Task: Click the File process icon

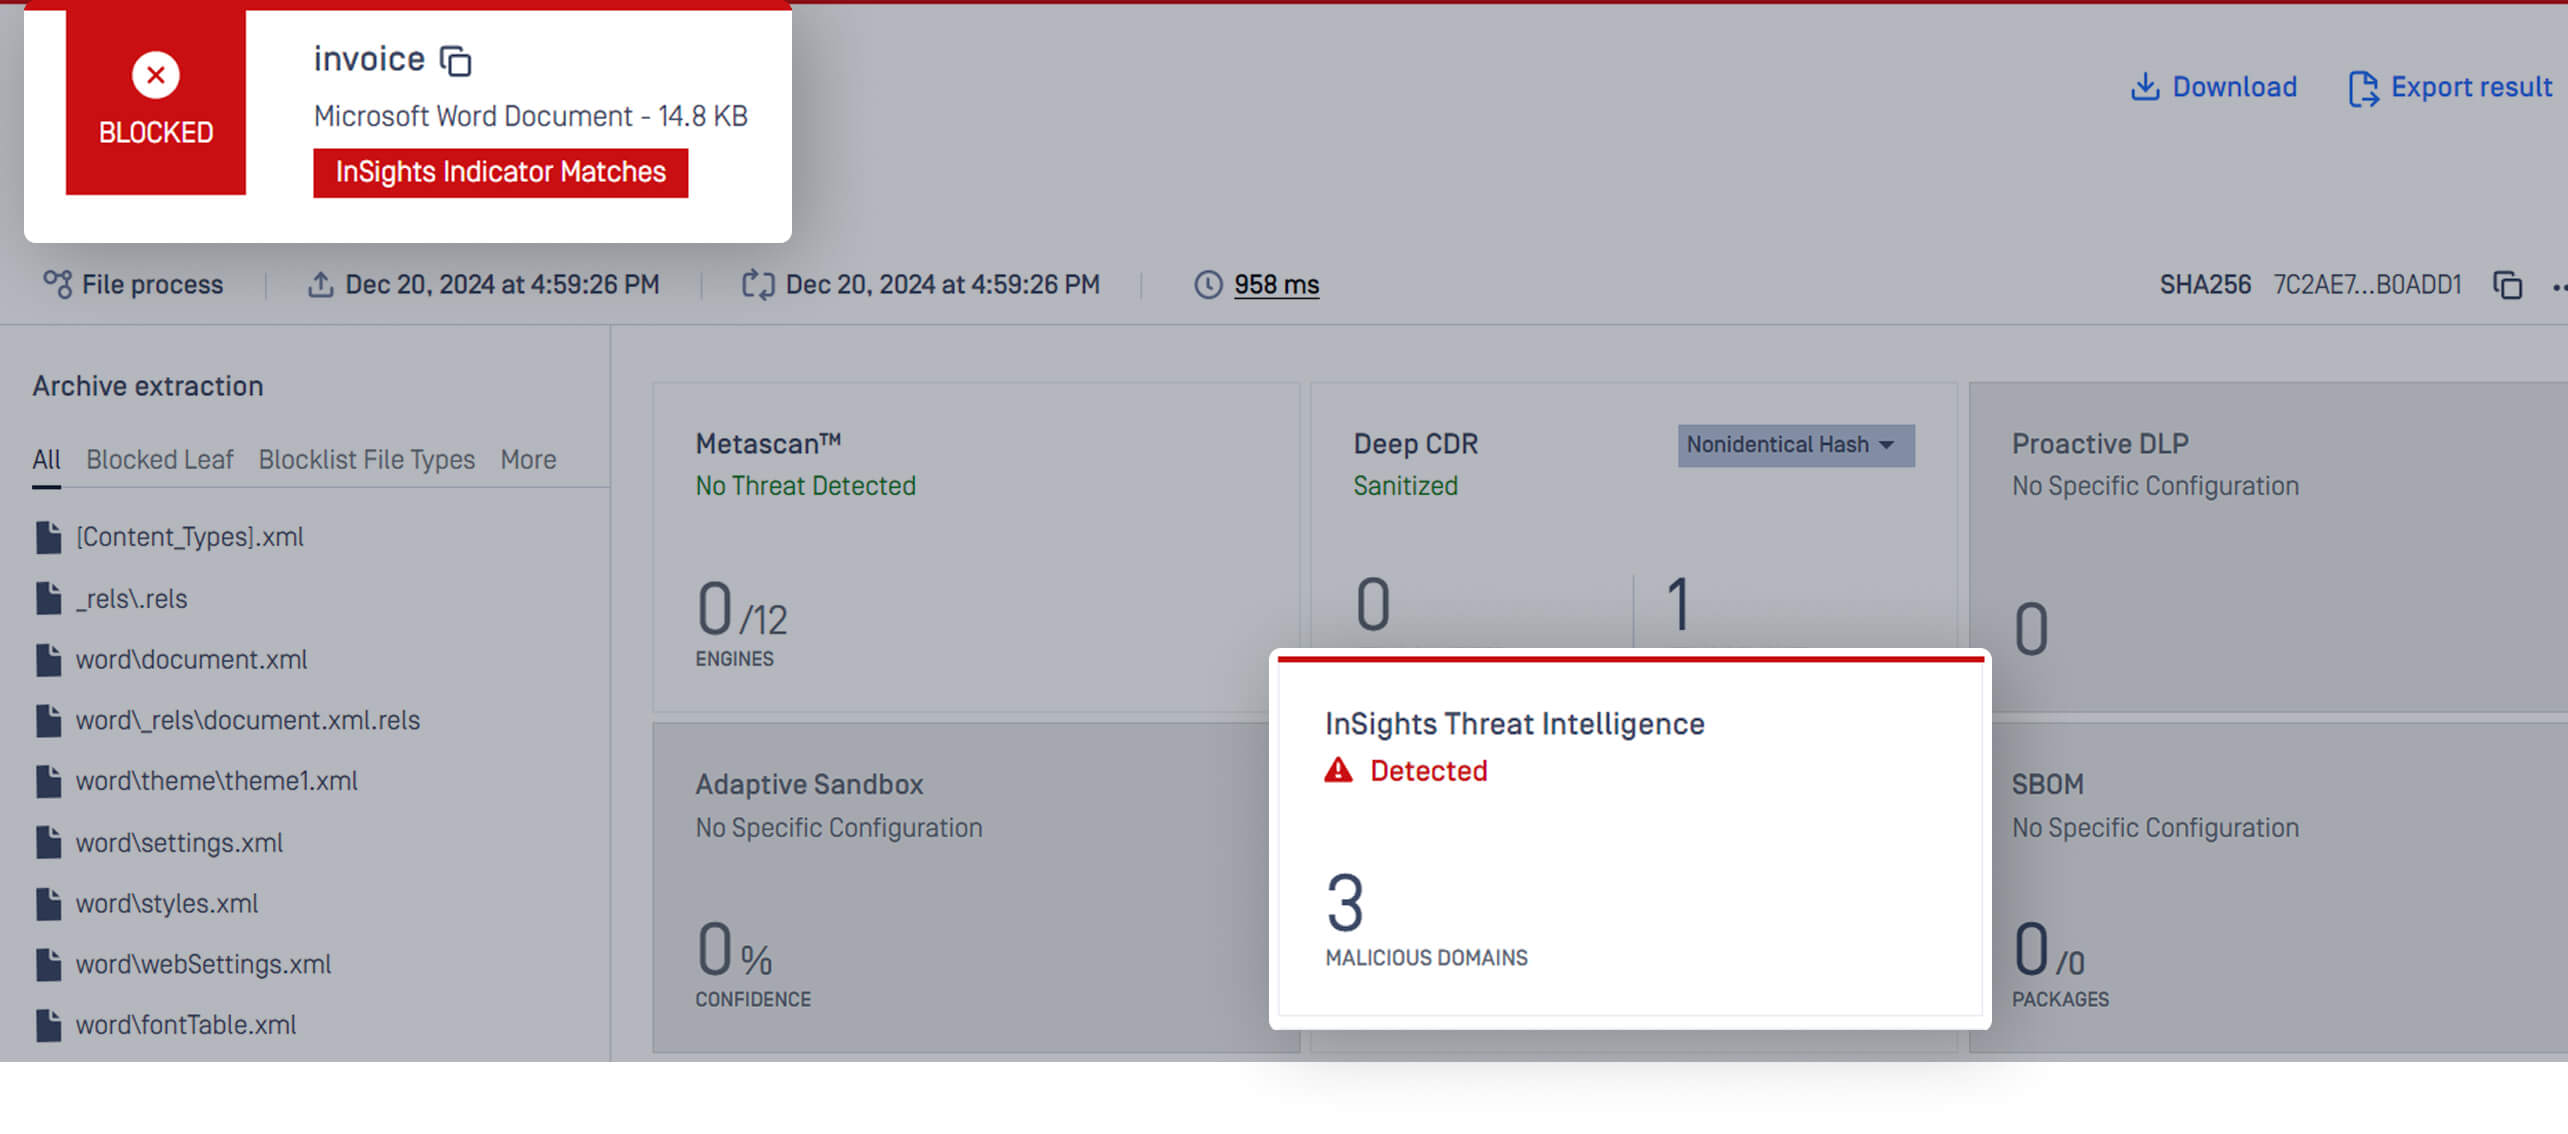Action: pyautogui.click(x=57, y=284)
